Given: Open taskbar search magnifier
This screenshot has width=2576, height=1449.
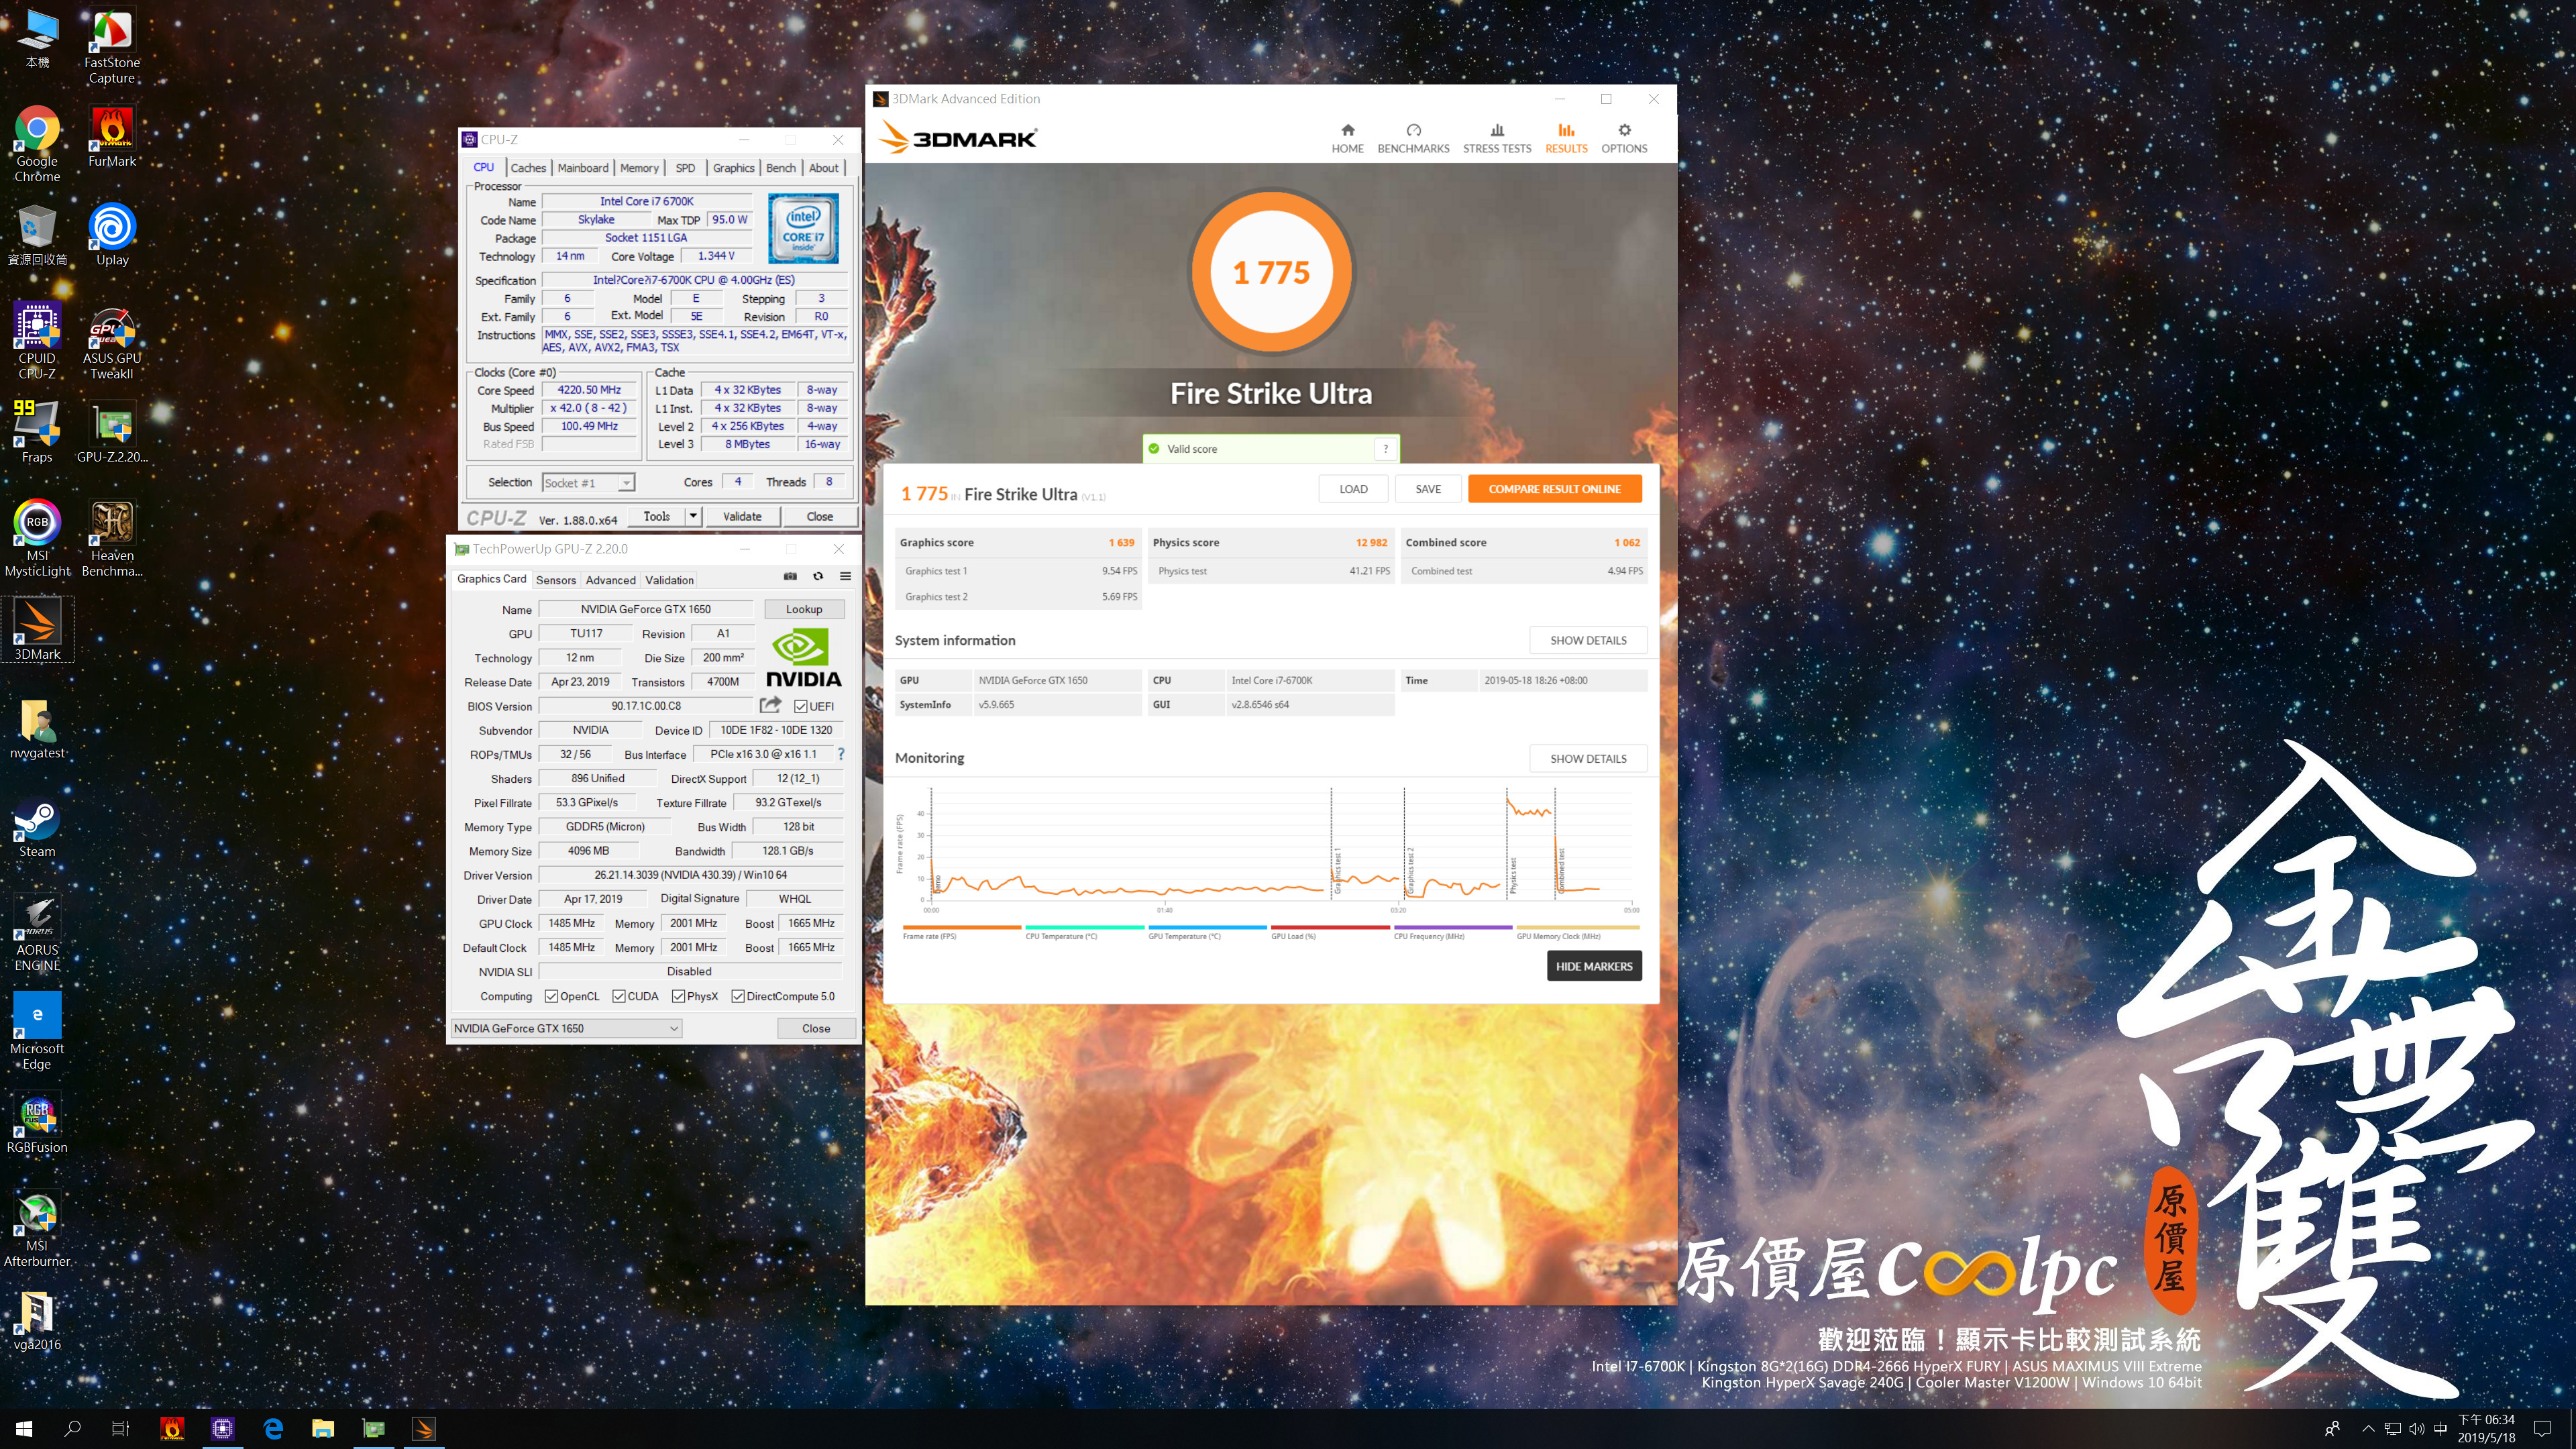Looking at the screenshot, I should (72, 1428).
